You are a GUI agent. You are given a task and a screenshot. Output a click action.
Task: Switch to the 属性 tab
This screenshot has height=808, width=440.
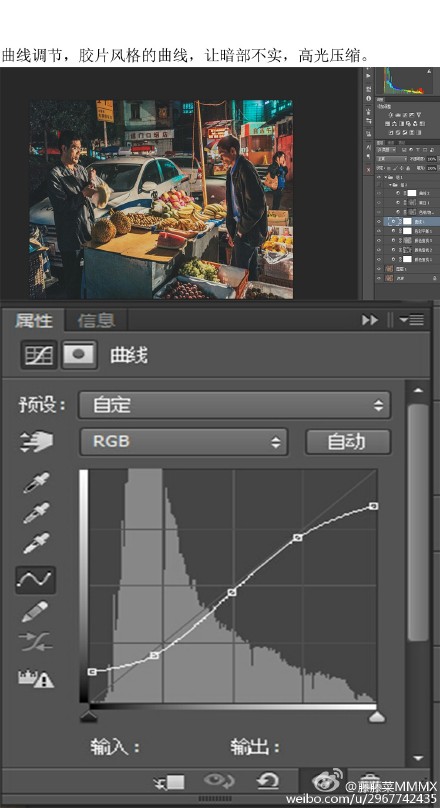point(33,320)
